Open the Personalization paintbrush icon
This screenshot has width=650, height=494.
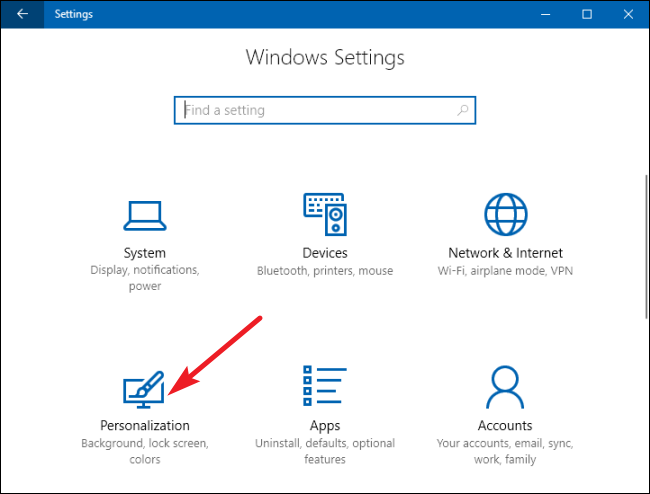coord(144,390)
